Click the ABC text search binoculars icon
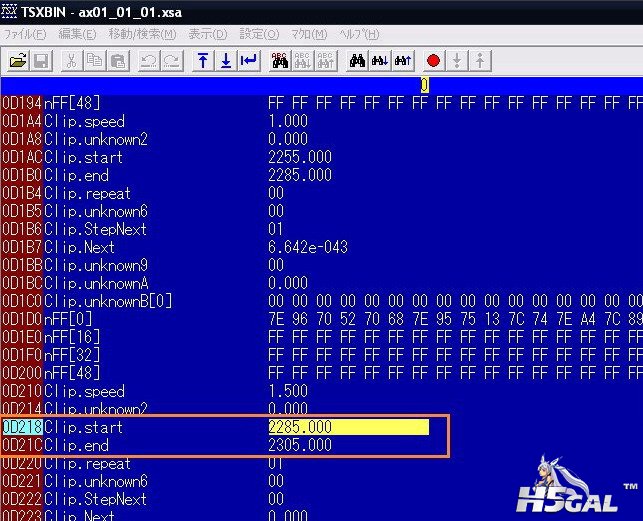643x521 pixels. click(279, 61)
